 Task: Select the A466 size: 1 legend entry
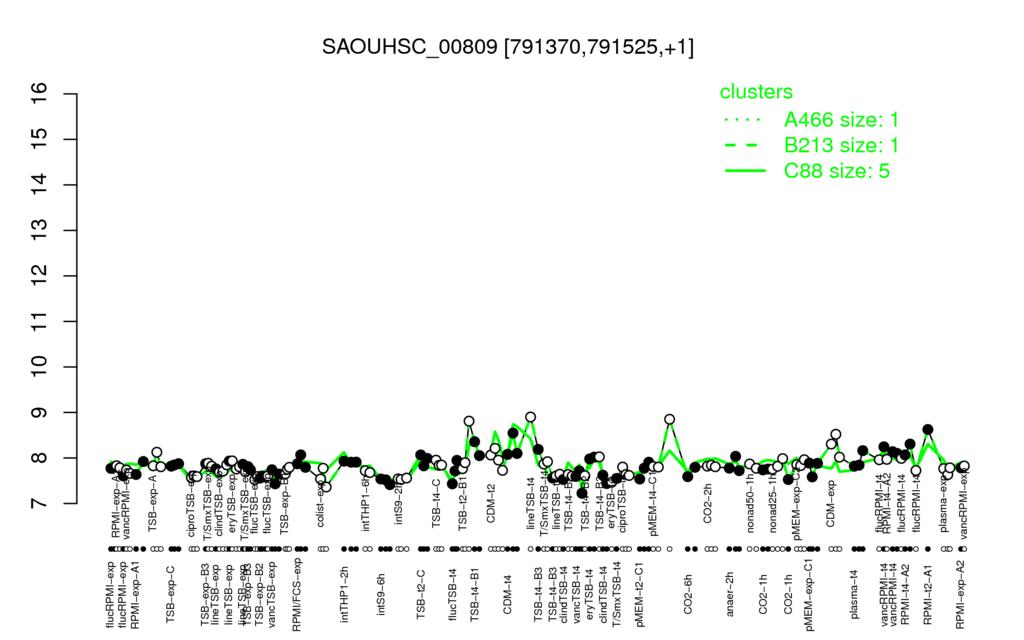pyautogui.click(x=841, y=120)
